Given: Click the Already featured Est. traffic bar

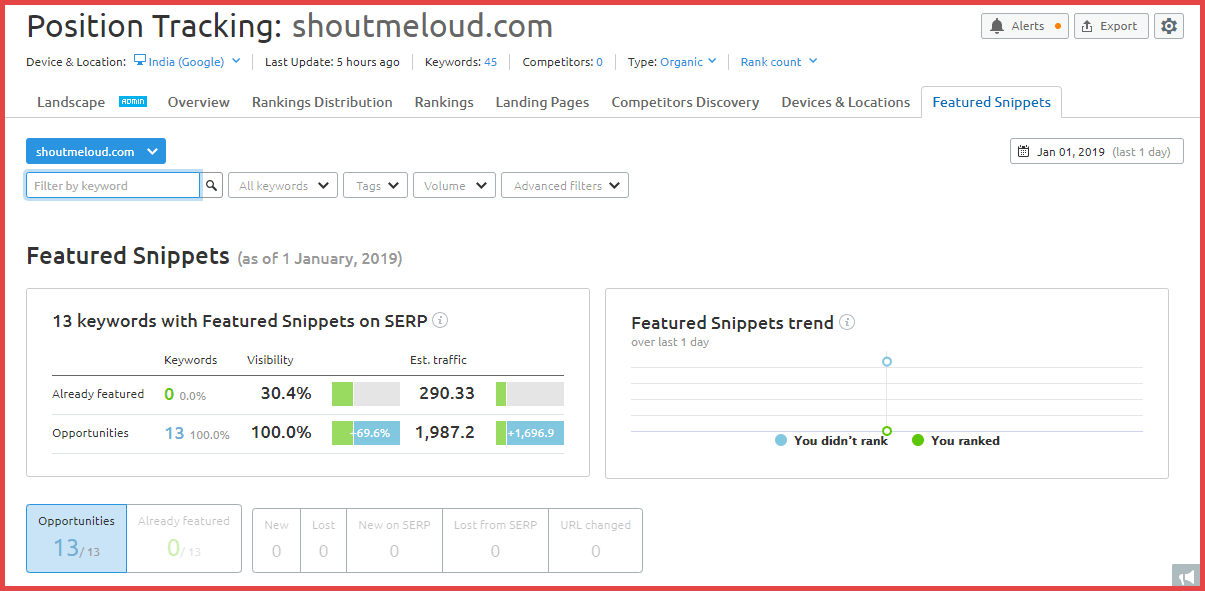Looking at the screenshot, I should (x=530, y=394).
